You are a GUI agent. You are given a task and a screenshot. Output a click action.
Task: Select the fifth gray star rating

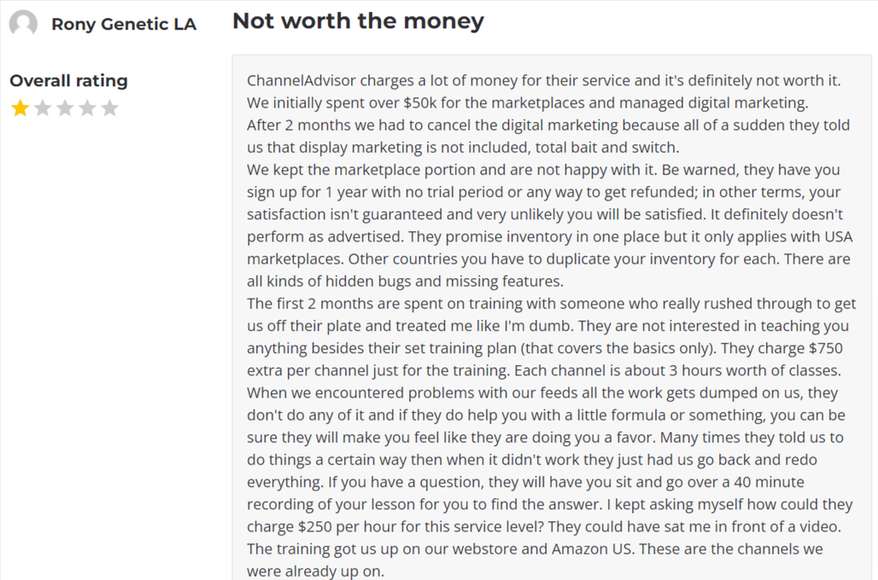110,107
